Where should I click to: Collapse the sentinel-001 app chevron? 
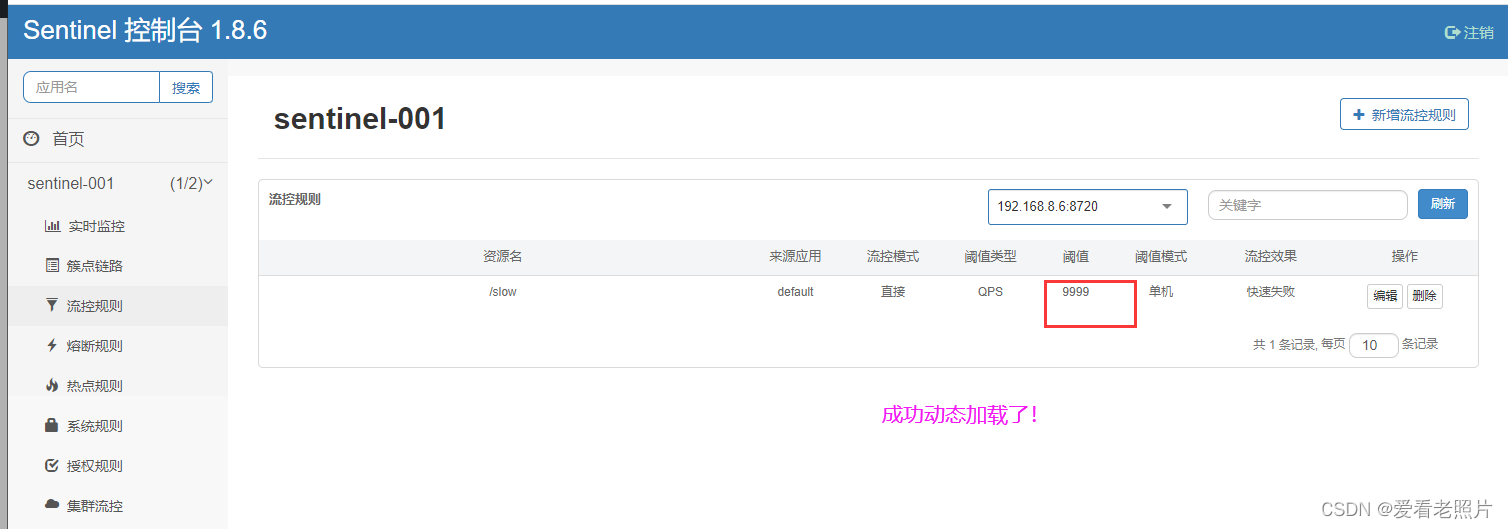[208, 183]
